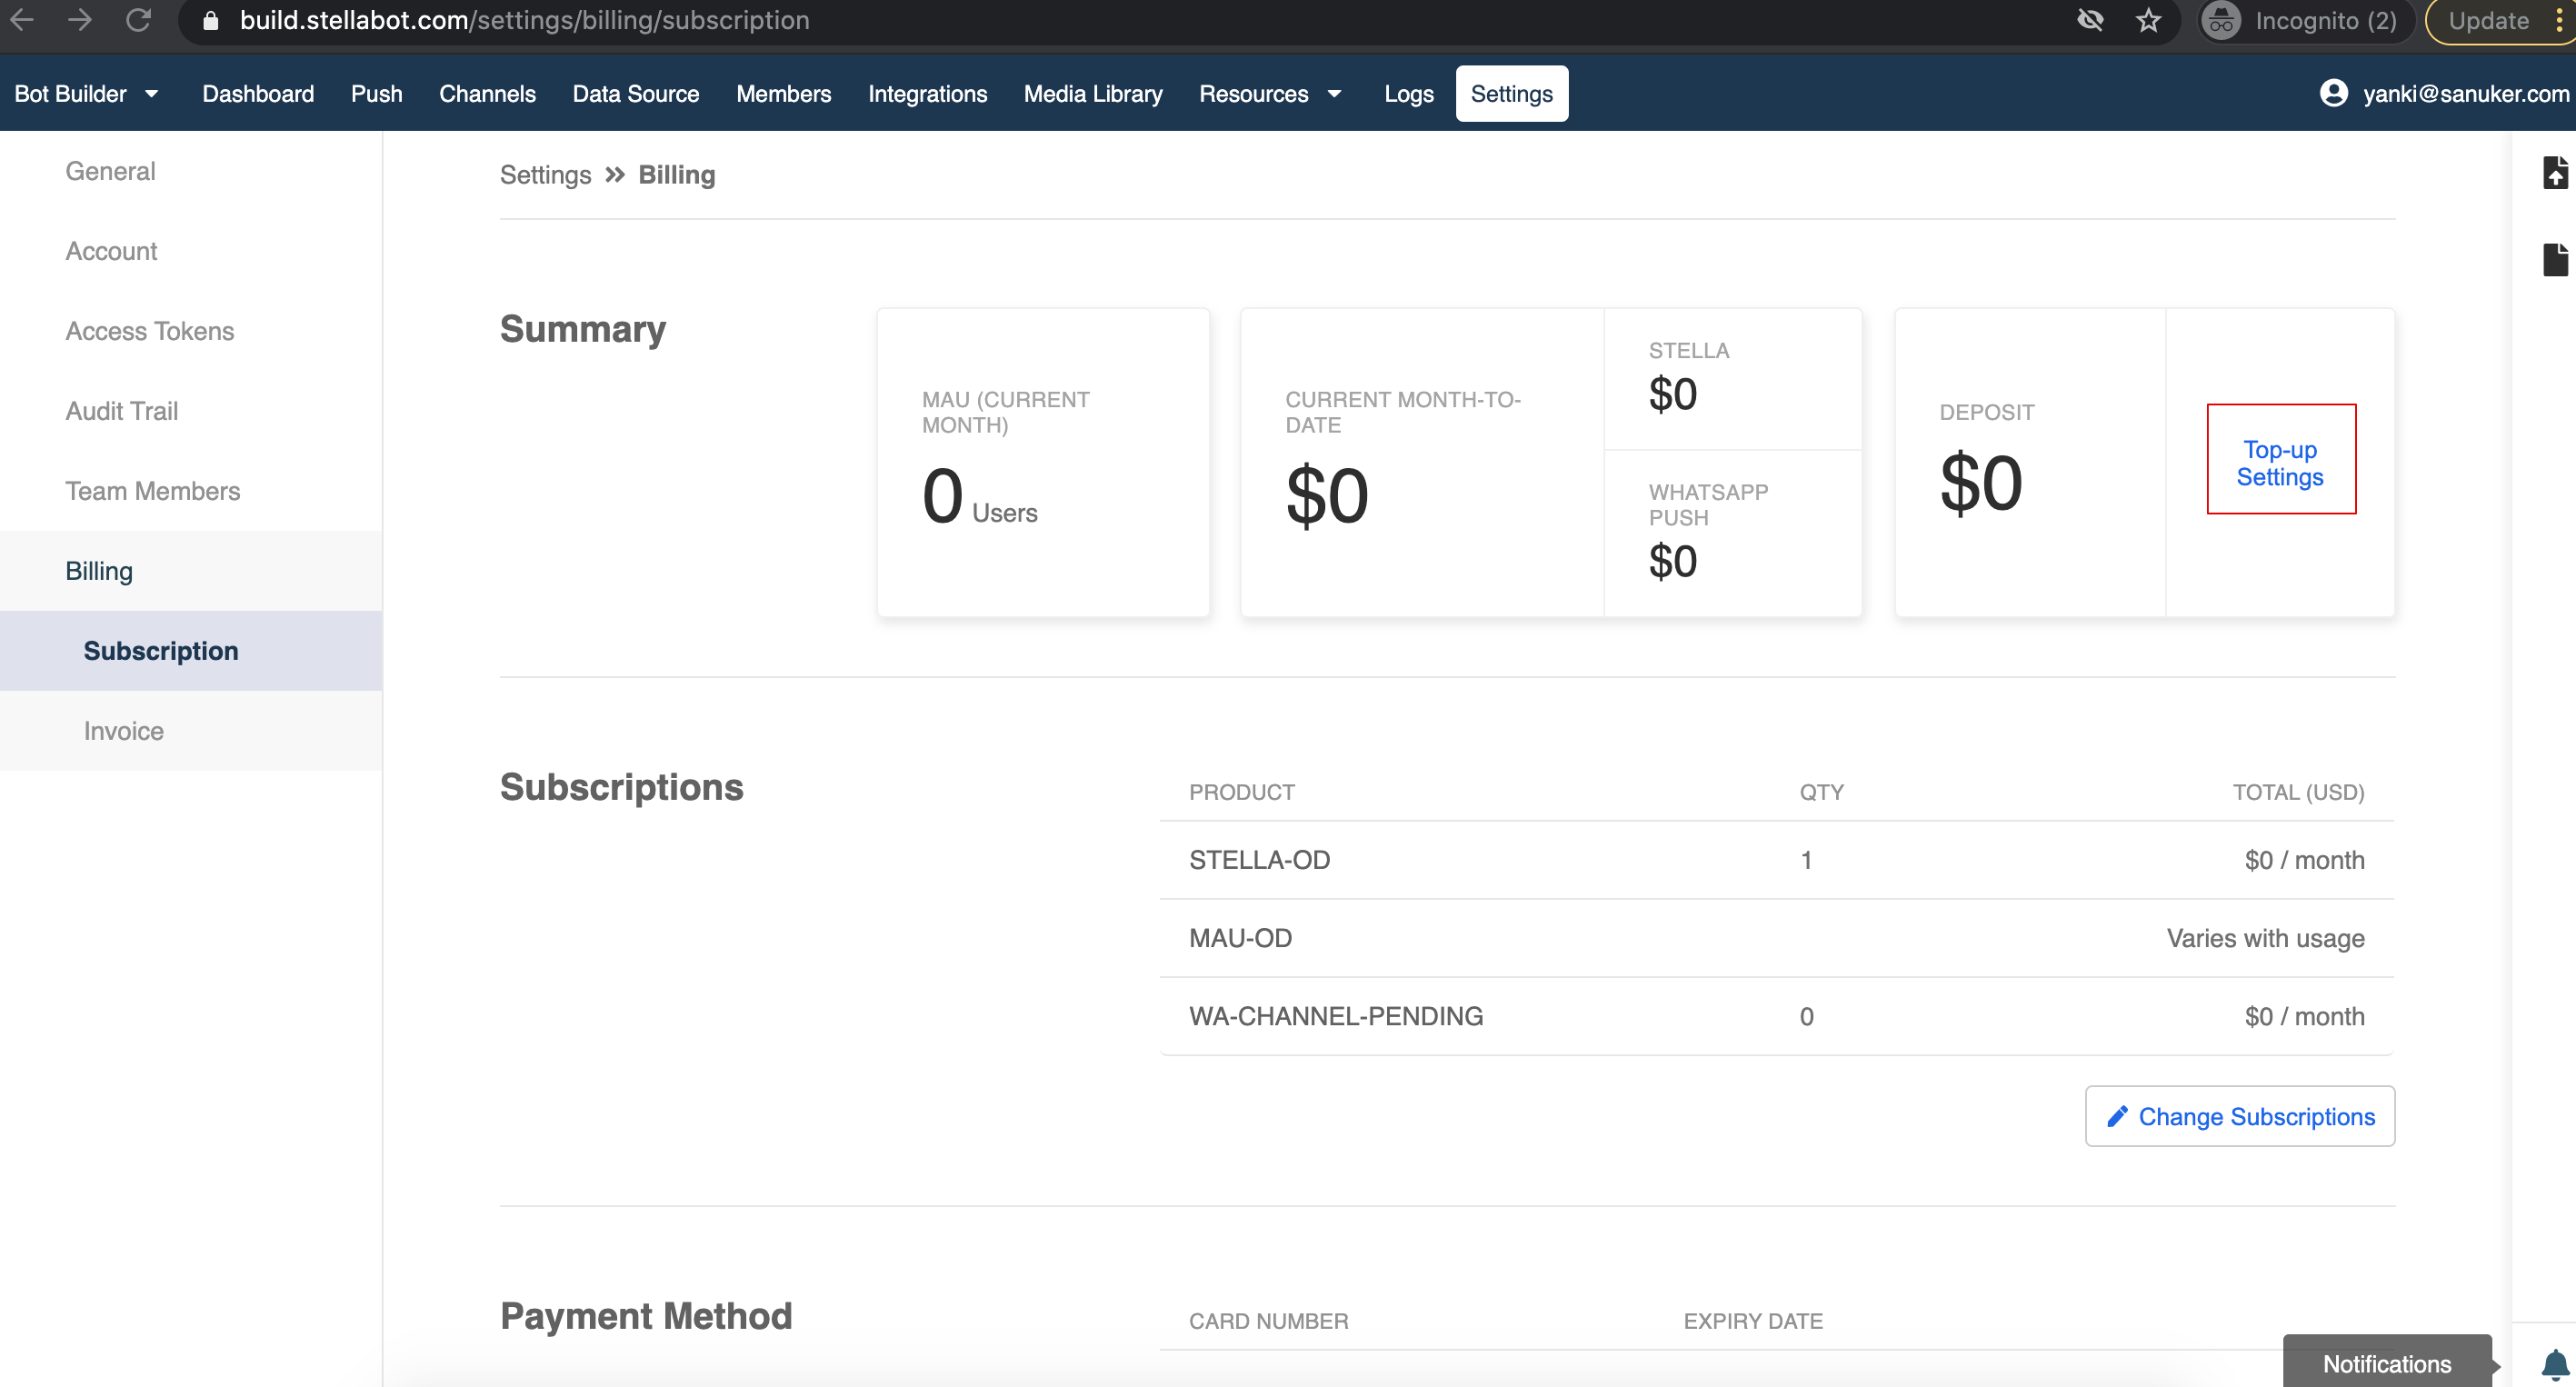Screen dimensions: 2576x1387
Task: Open Access Tokens settings page
Action: click(149, 331)
